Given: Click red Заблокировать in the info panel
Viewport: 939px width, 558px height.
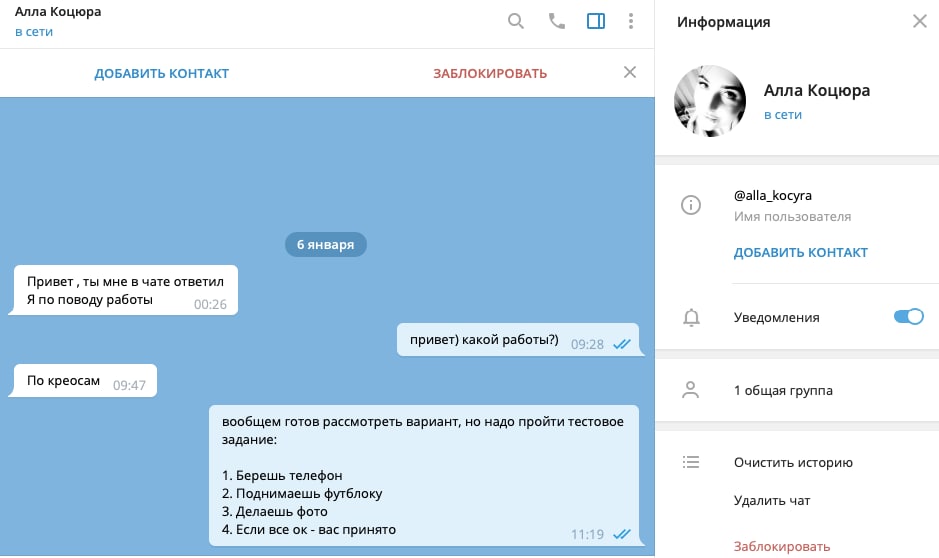Looking at the screenshot, I should click(782, 546).
